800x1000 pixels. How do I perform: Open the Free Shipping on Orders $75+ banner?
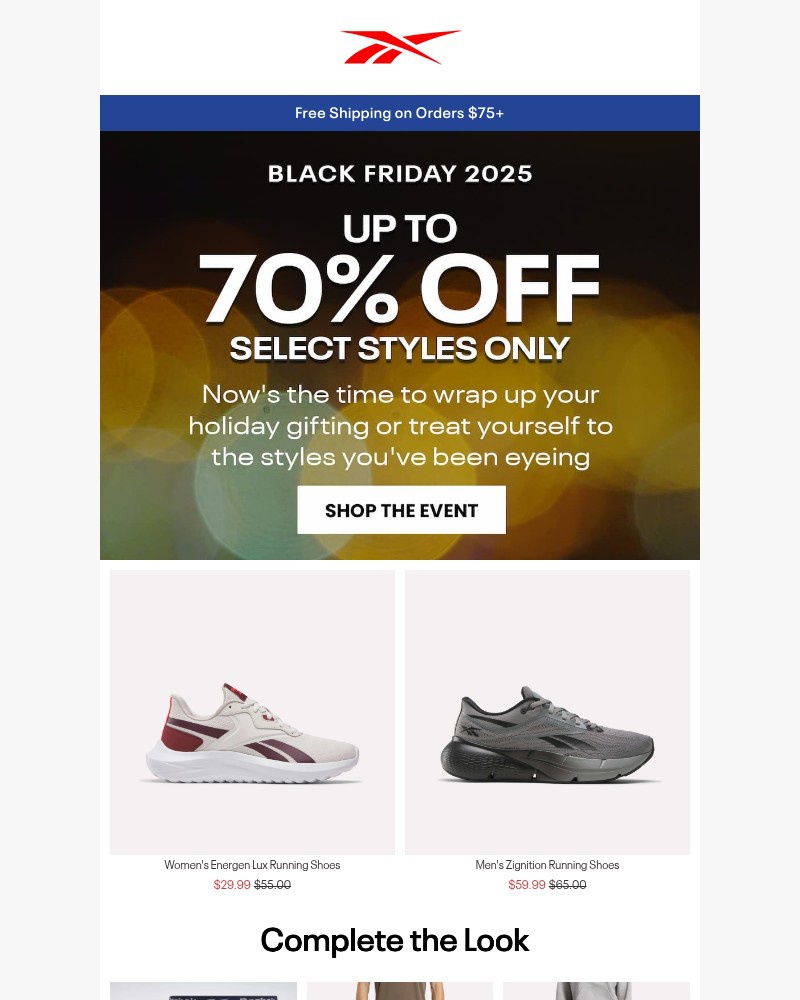tap(399, 113)
